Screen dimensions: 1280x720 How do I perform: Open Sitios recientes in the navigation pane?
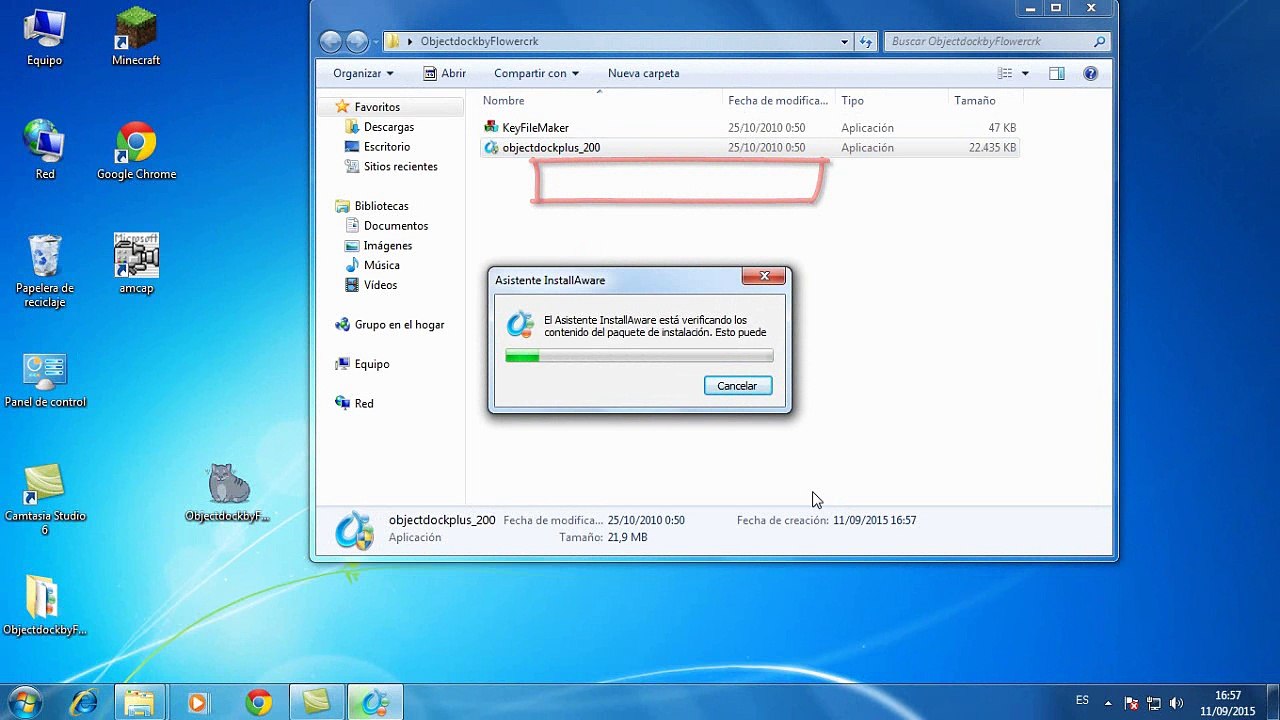click(400, 167)
